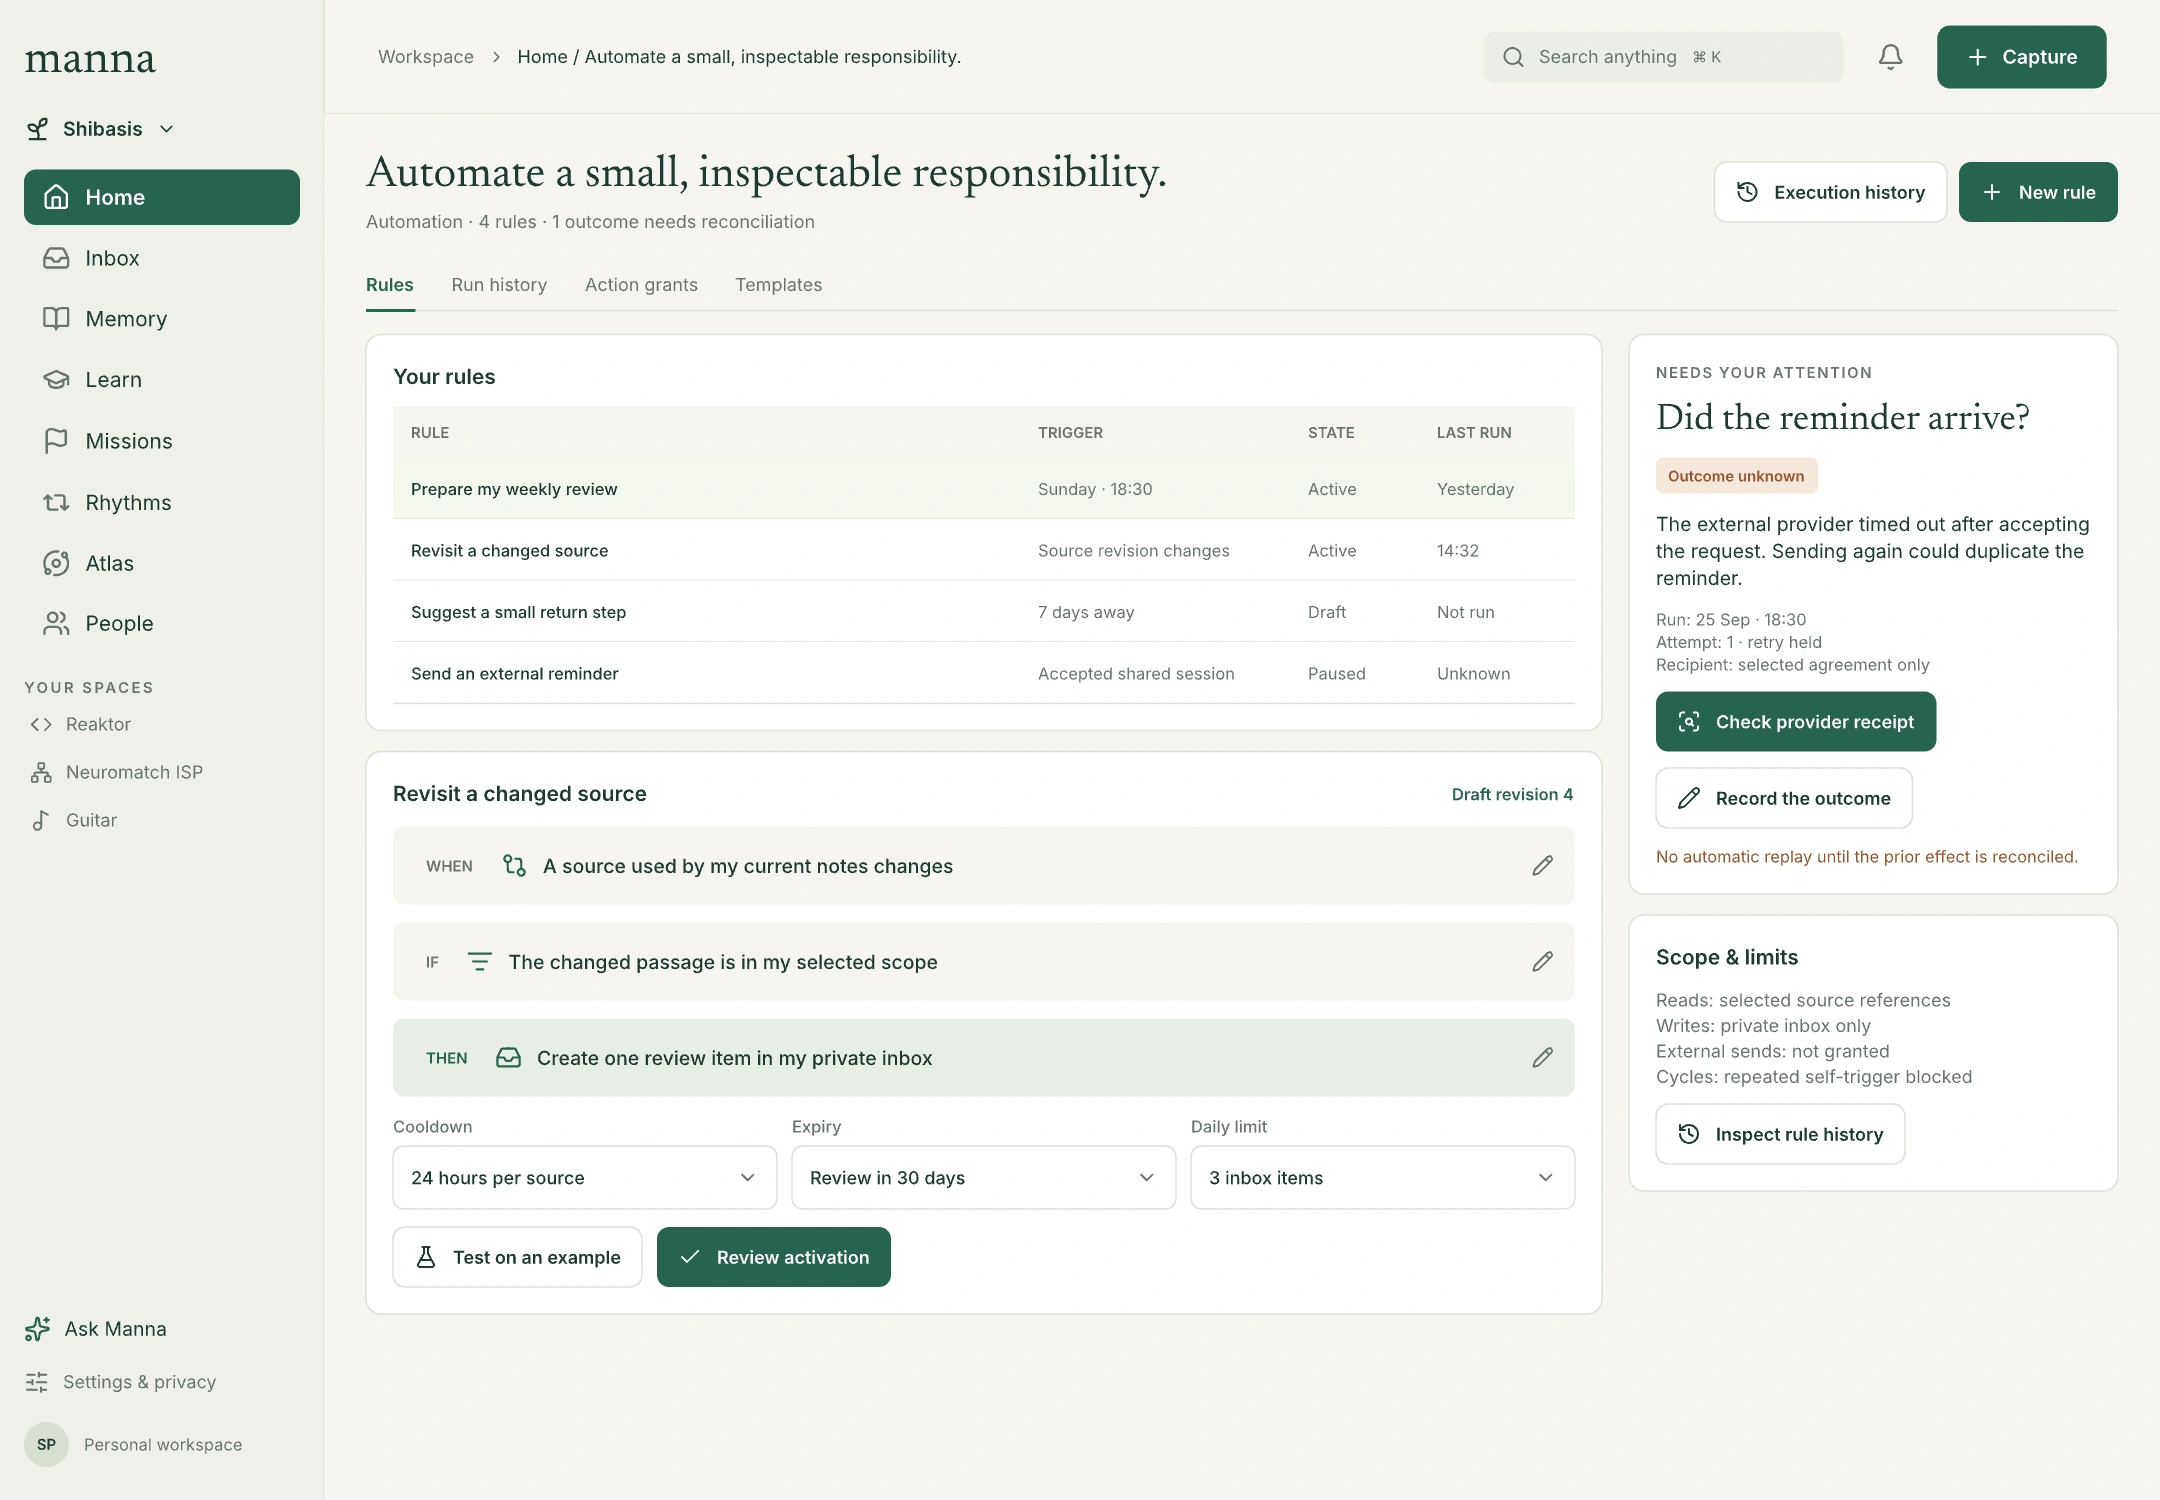Screen dimensions: 2160x1500
Task: Open Execution history
Action: click(x=1830, y=192)
